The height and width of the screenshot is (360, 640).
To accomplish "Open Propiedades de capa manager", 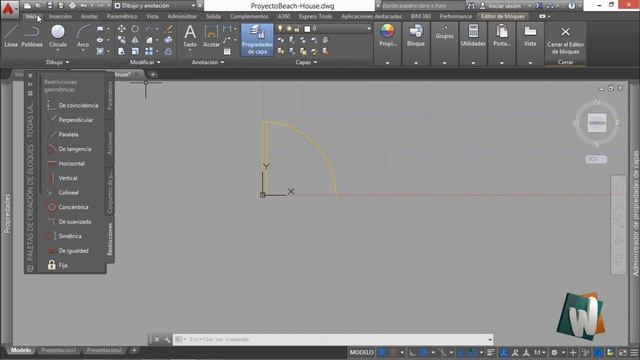I will 257,40.
